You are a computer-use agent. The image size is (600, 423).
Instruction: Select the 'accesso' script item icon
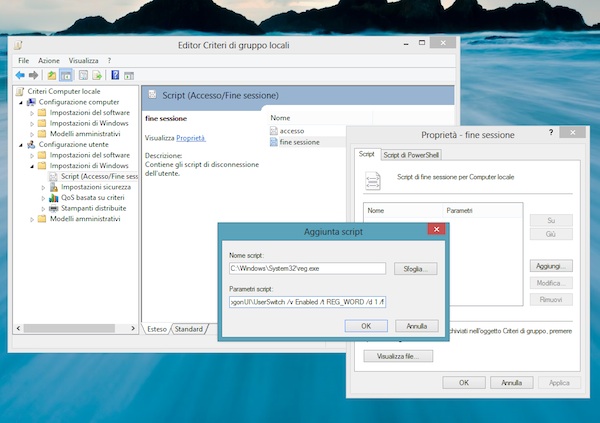(273, 130)
